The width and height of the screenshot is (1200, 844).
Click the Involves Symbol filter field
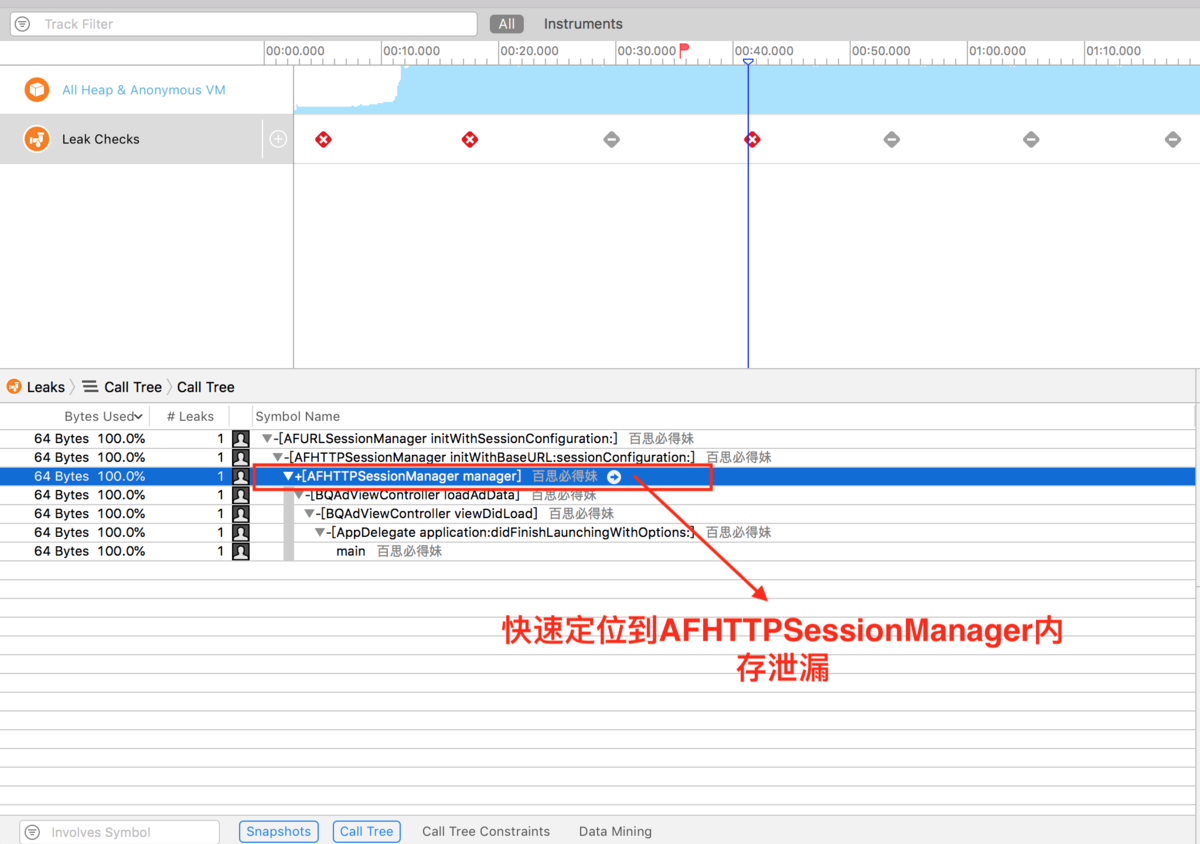point(119,832)
